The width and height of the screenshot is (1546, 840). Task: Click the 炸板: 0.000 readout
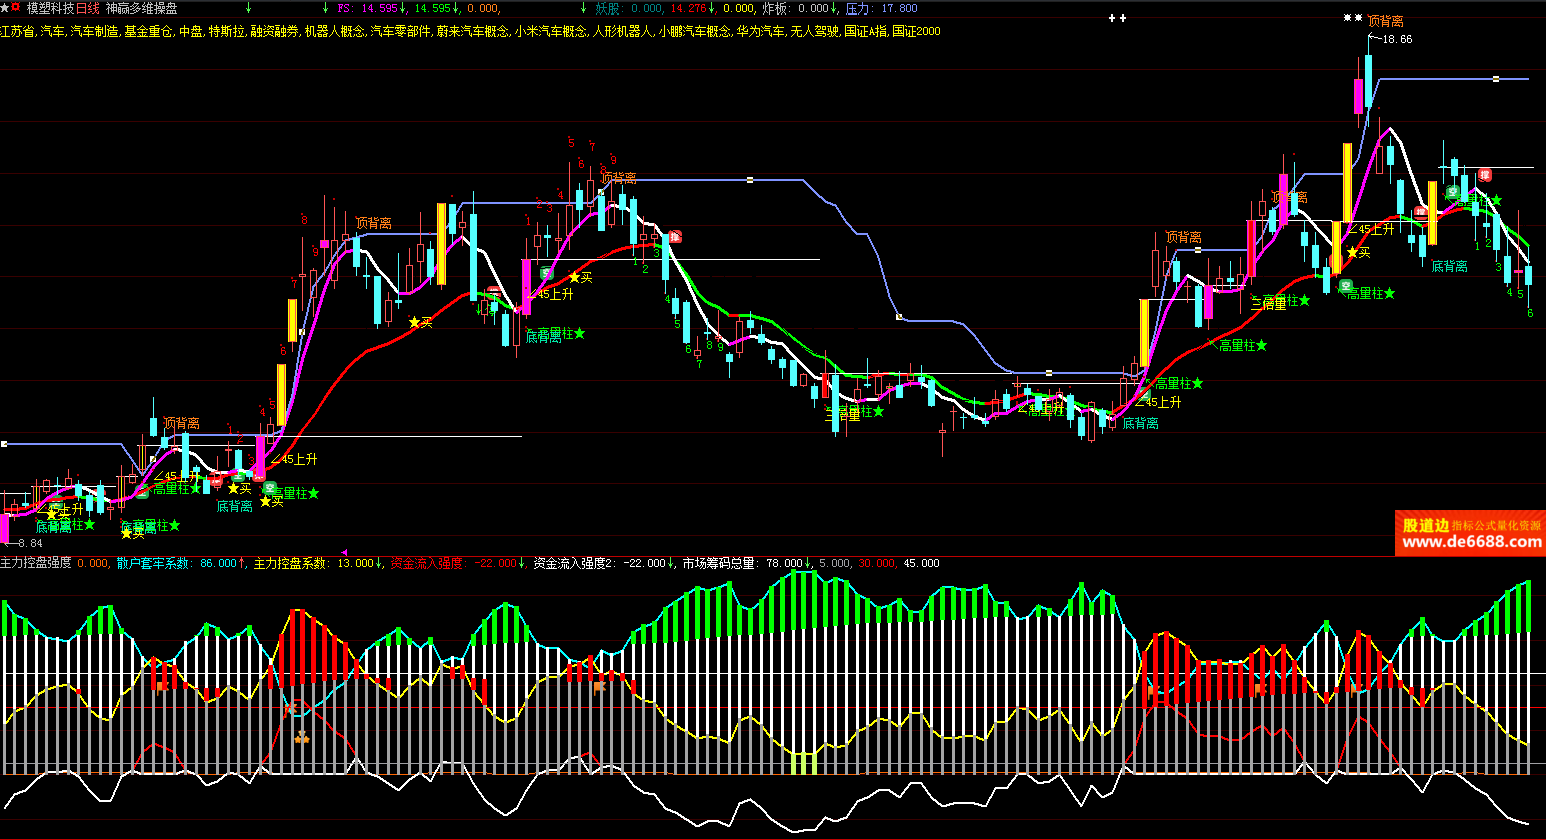(796, 8)
